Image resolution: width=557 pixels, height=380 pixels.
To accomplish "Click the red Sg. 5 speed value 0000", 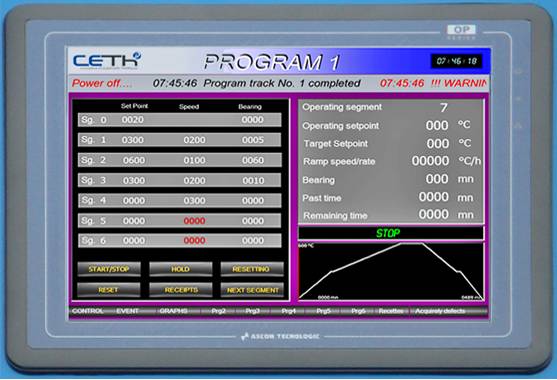I will 194,221.
